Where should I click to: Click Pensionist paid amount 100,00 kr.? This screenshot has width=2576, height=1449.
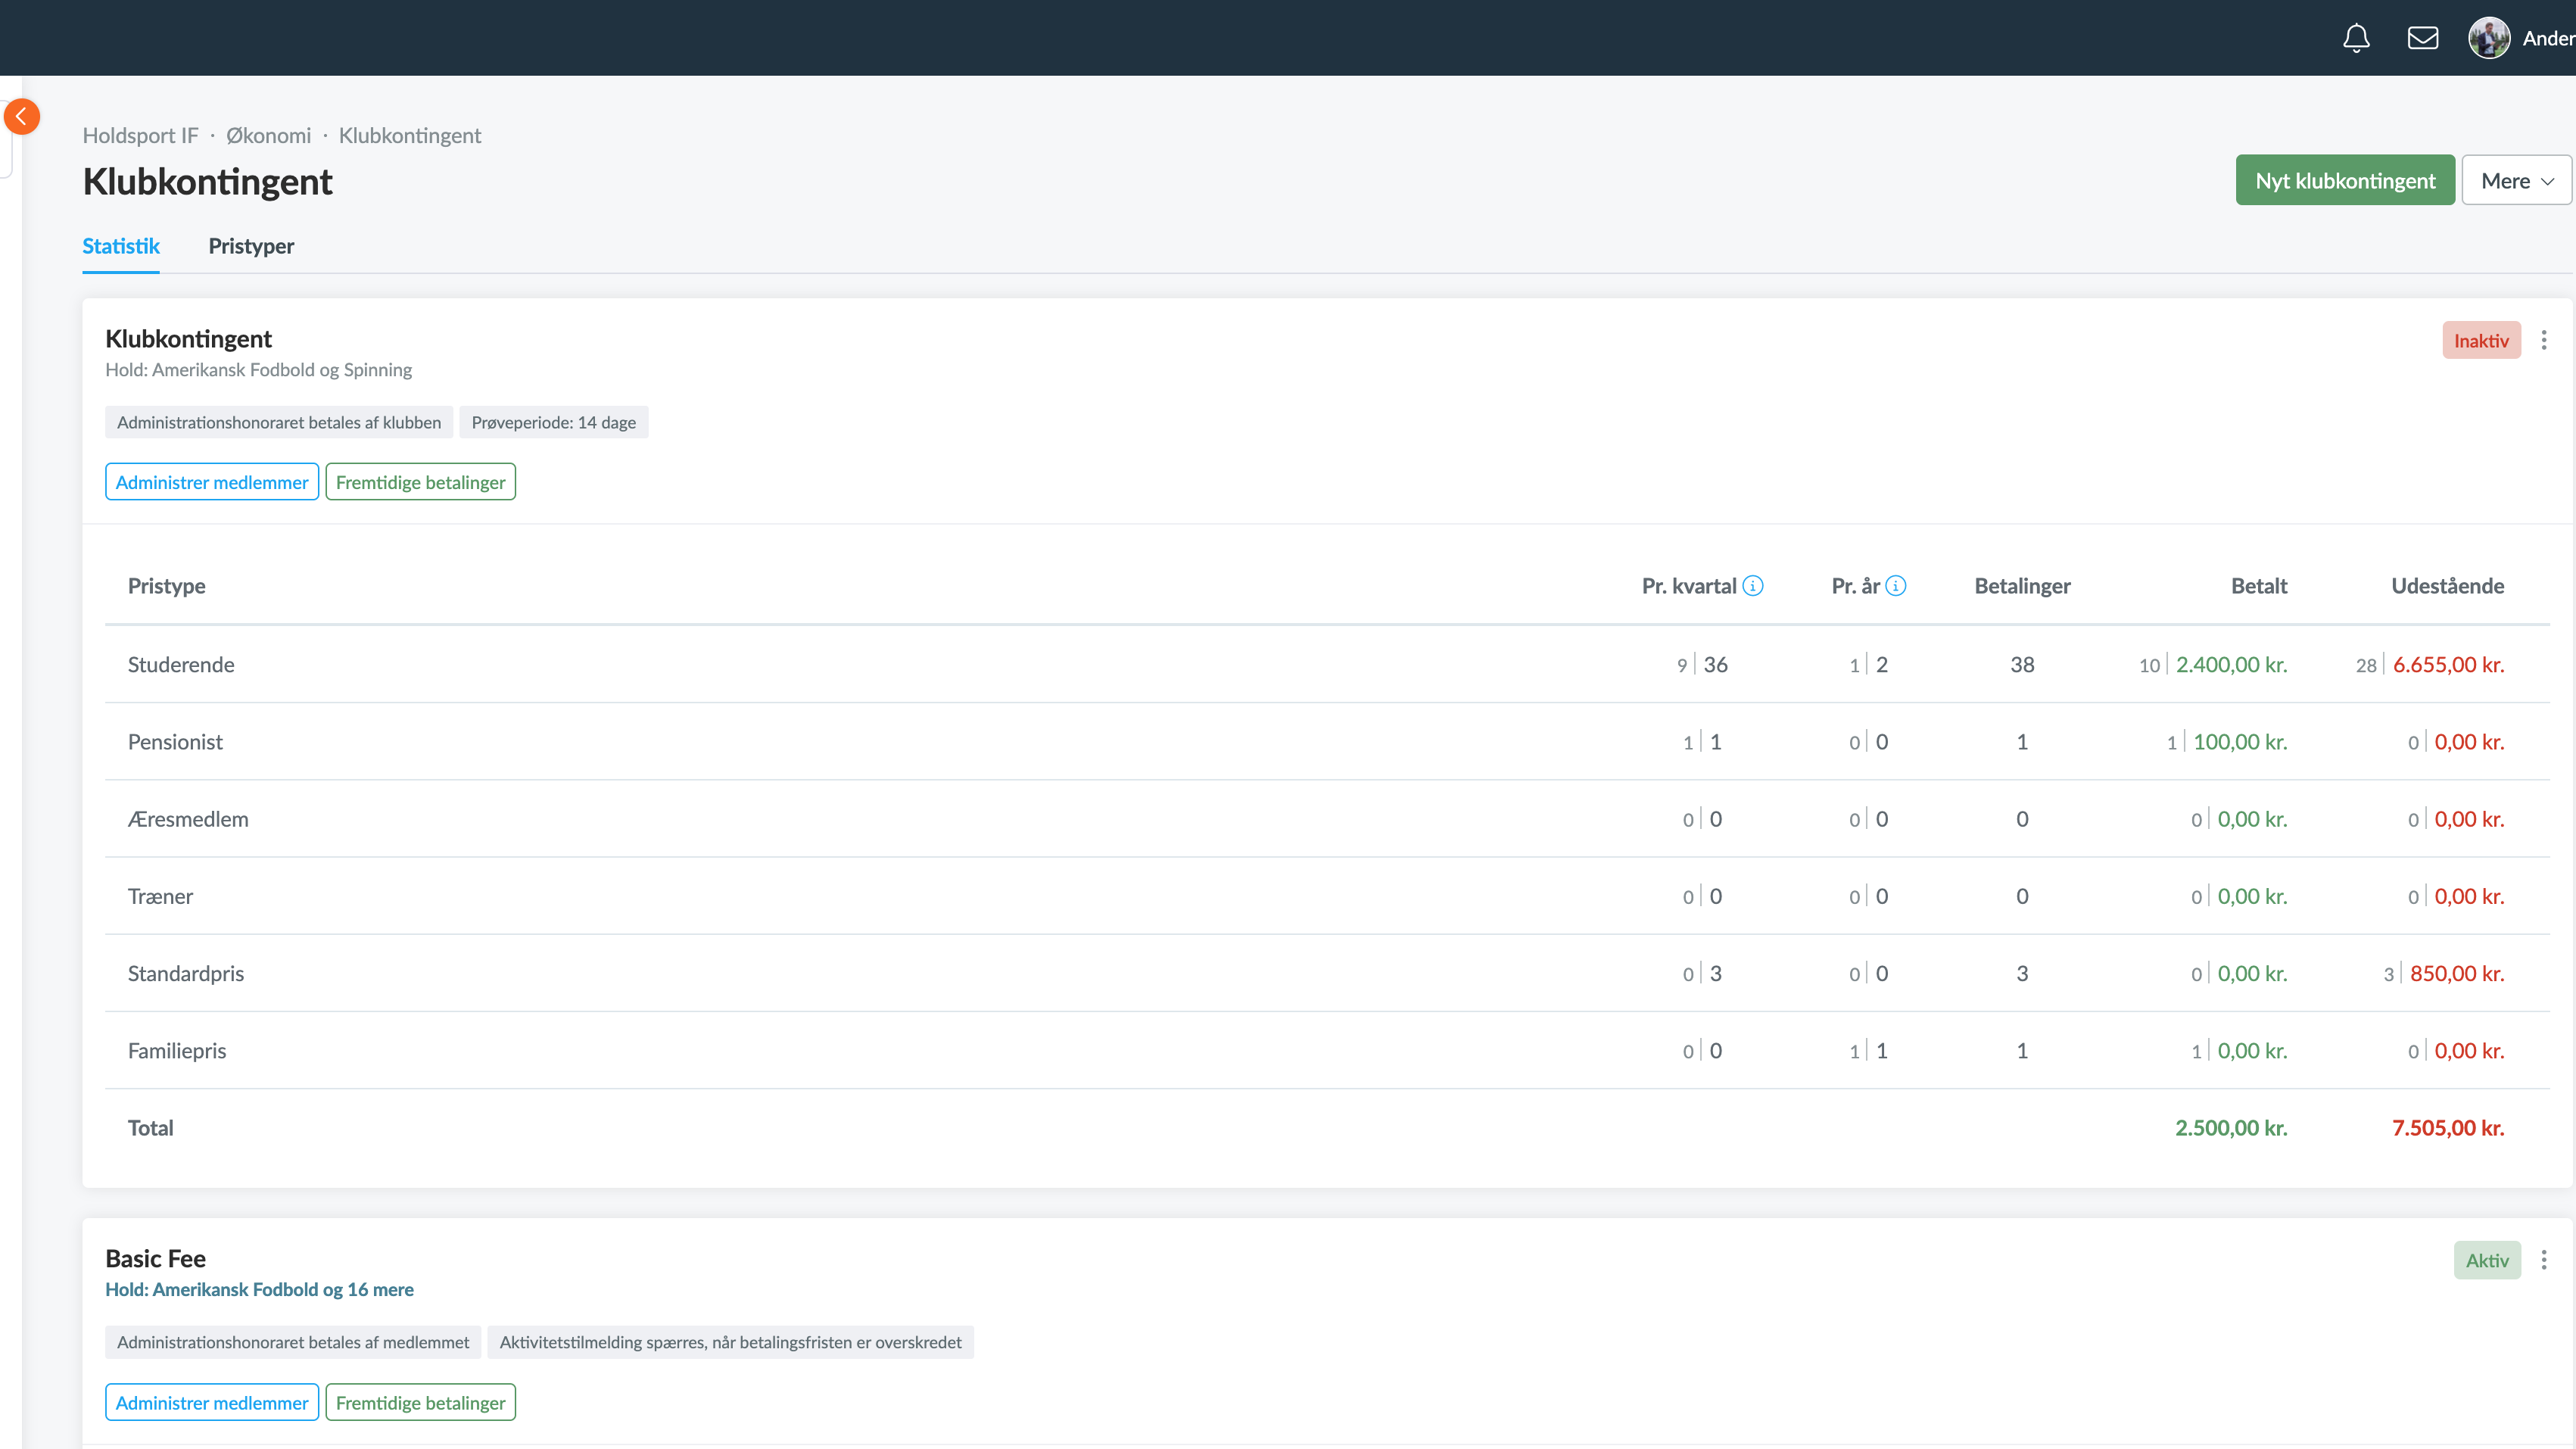pyautogui.click(x=2240, y=742)
